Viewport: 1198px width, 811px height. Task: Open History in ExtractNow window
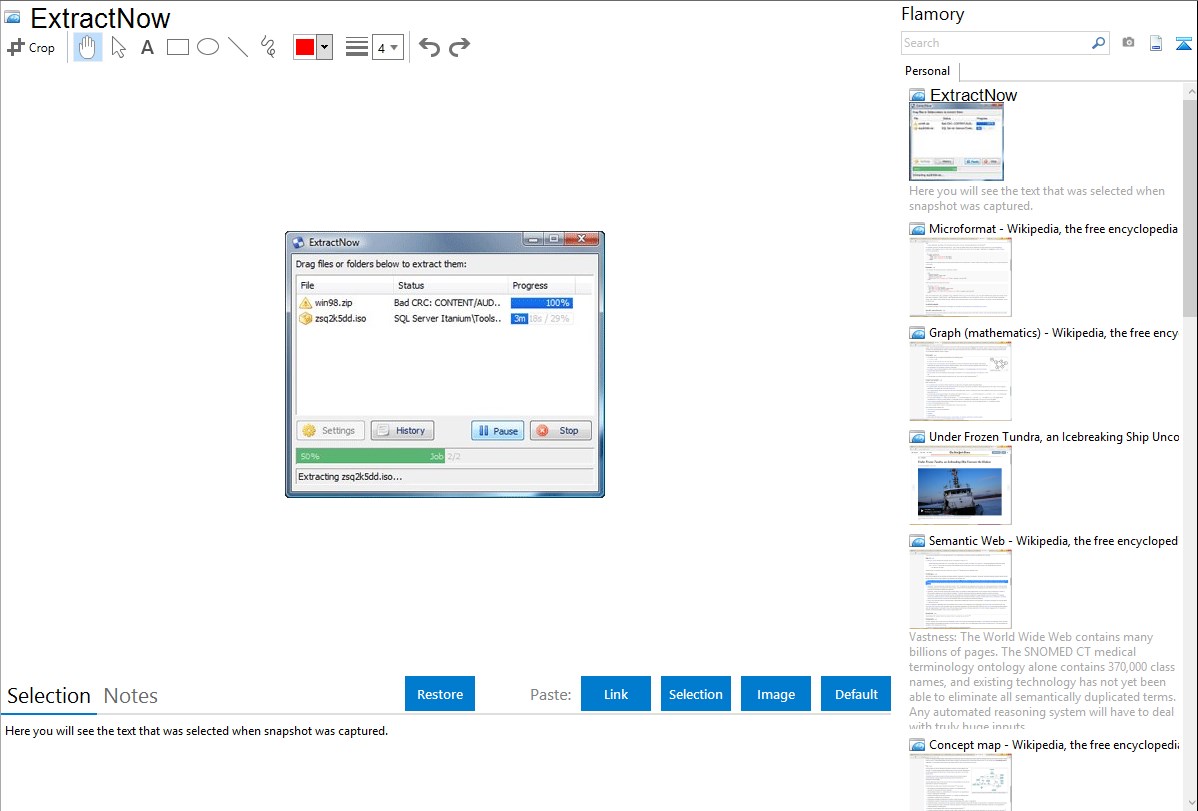point(403,430)
